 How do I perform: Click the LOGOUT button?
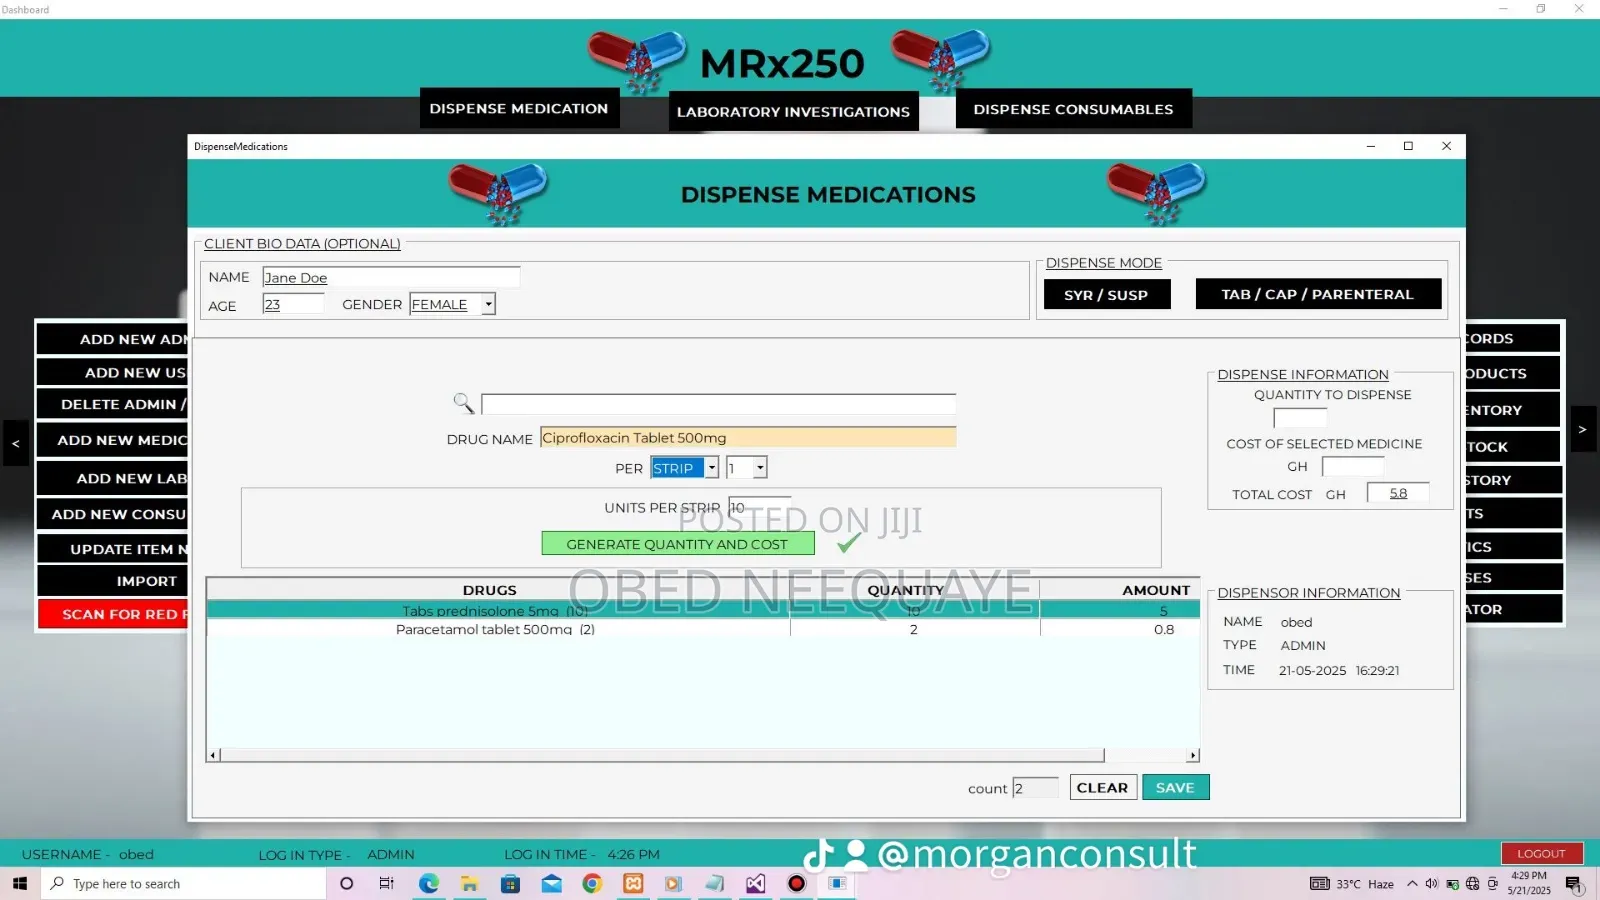(1541, 853)
